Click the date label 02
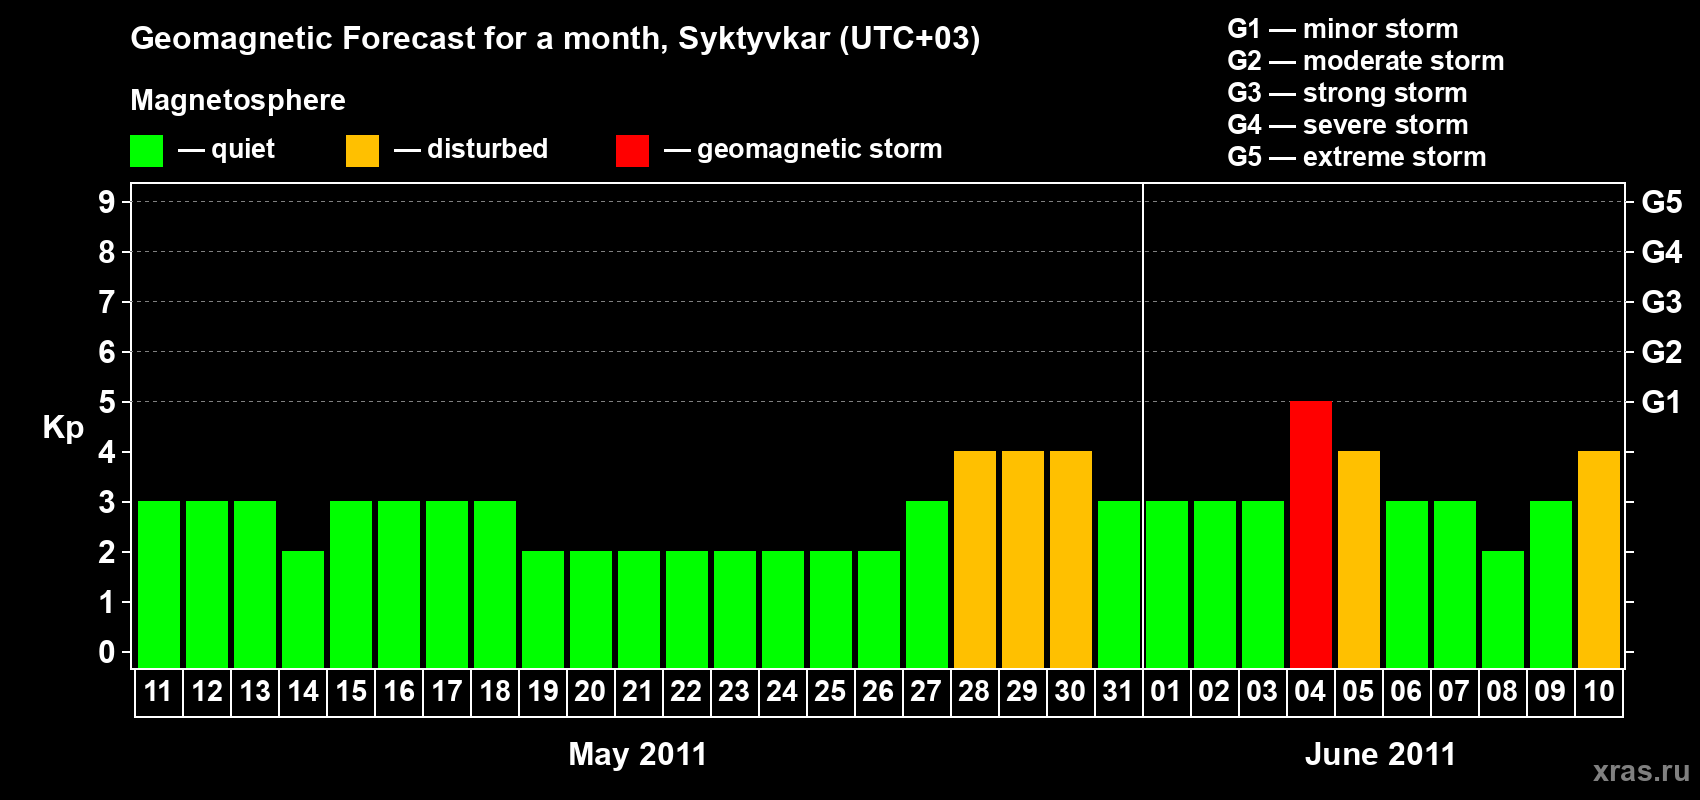Image resolution: width=1700 pixels, height=800 pixels. pyautogui.click(x=1215, y=692)
